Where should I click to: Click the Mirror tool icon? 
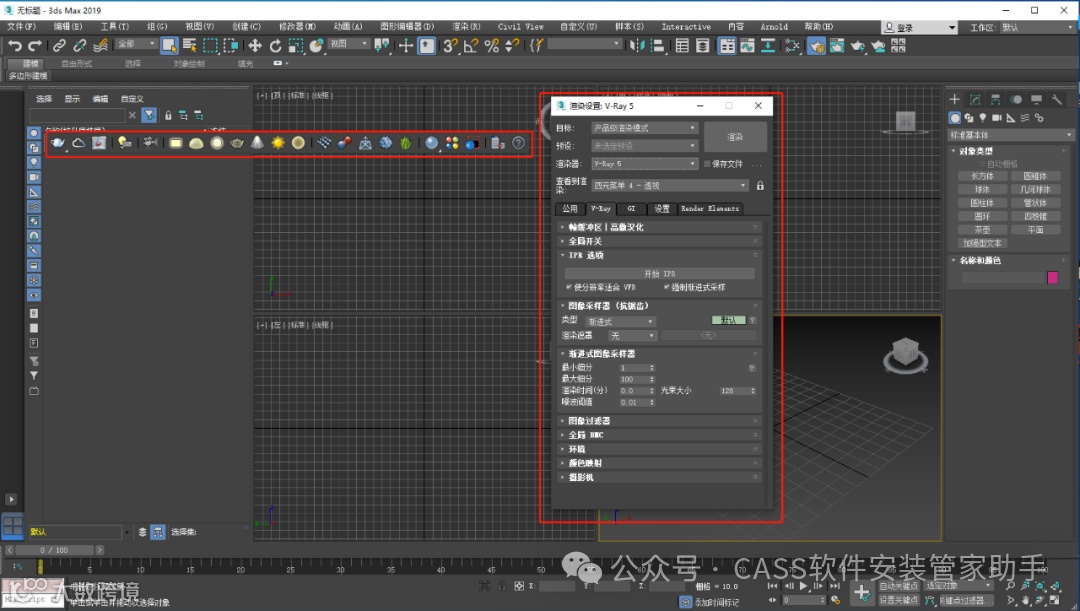pyautogui.click(x=637, y=45)
